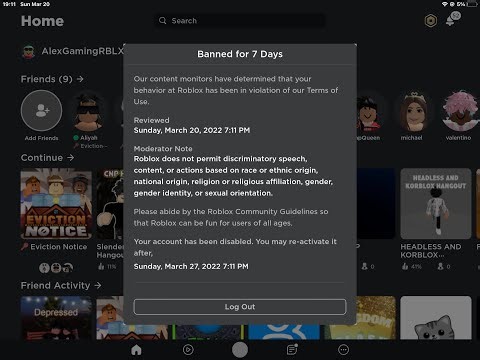Viewport: 480px width, 360px height.
Task: Open the Robux hexagon icon
Action: tap(431, 21)
